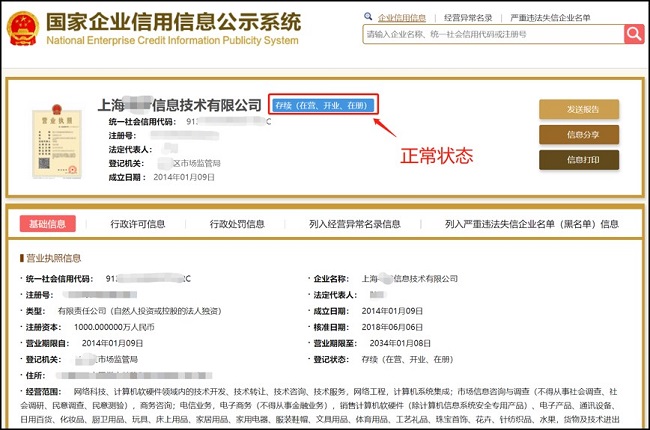The height and width of the screenshot is (430, 650).
Task: Click the 法定代表人 label in header card
Action: tap(131, 150)
